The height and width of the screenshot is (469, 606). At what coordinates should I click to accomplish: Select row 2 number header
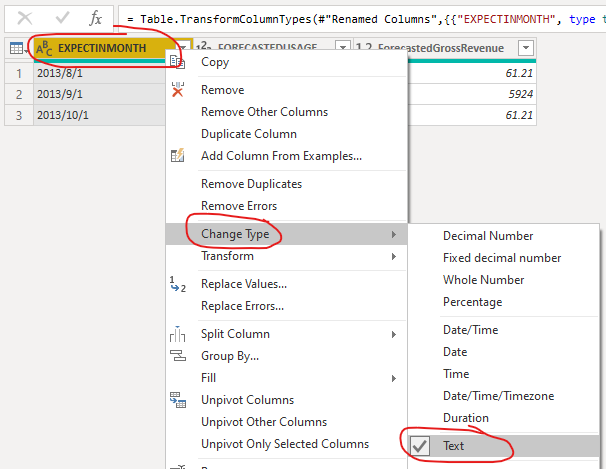pos(19,94)
